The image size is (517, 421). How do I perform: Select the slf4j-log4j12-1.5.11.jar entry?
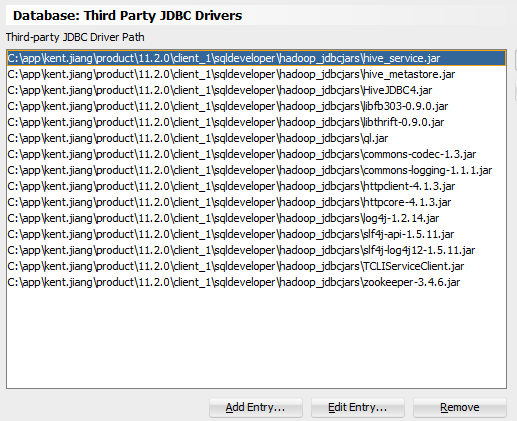pyautogui.click(x=256, y=250)
